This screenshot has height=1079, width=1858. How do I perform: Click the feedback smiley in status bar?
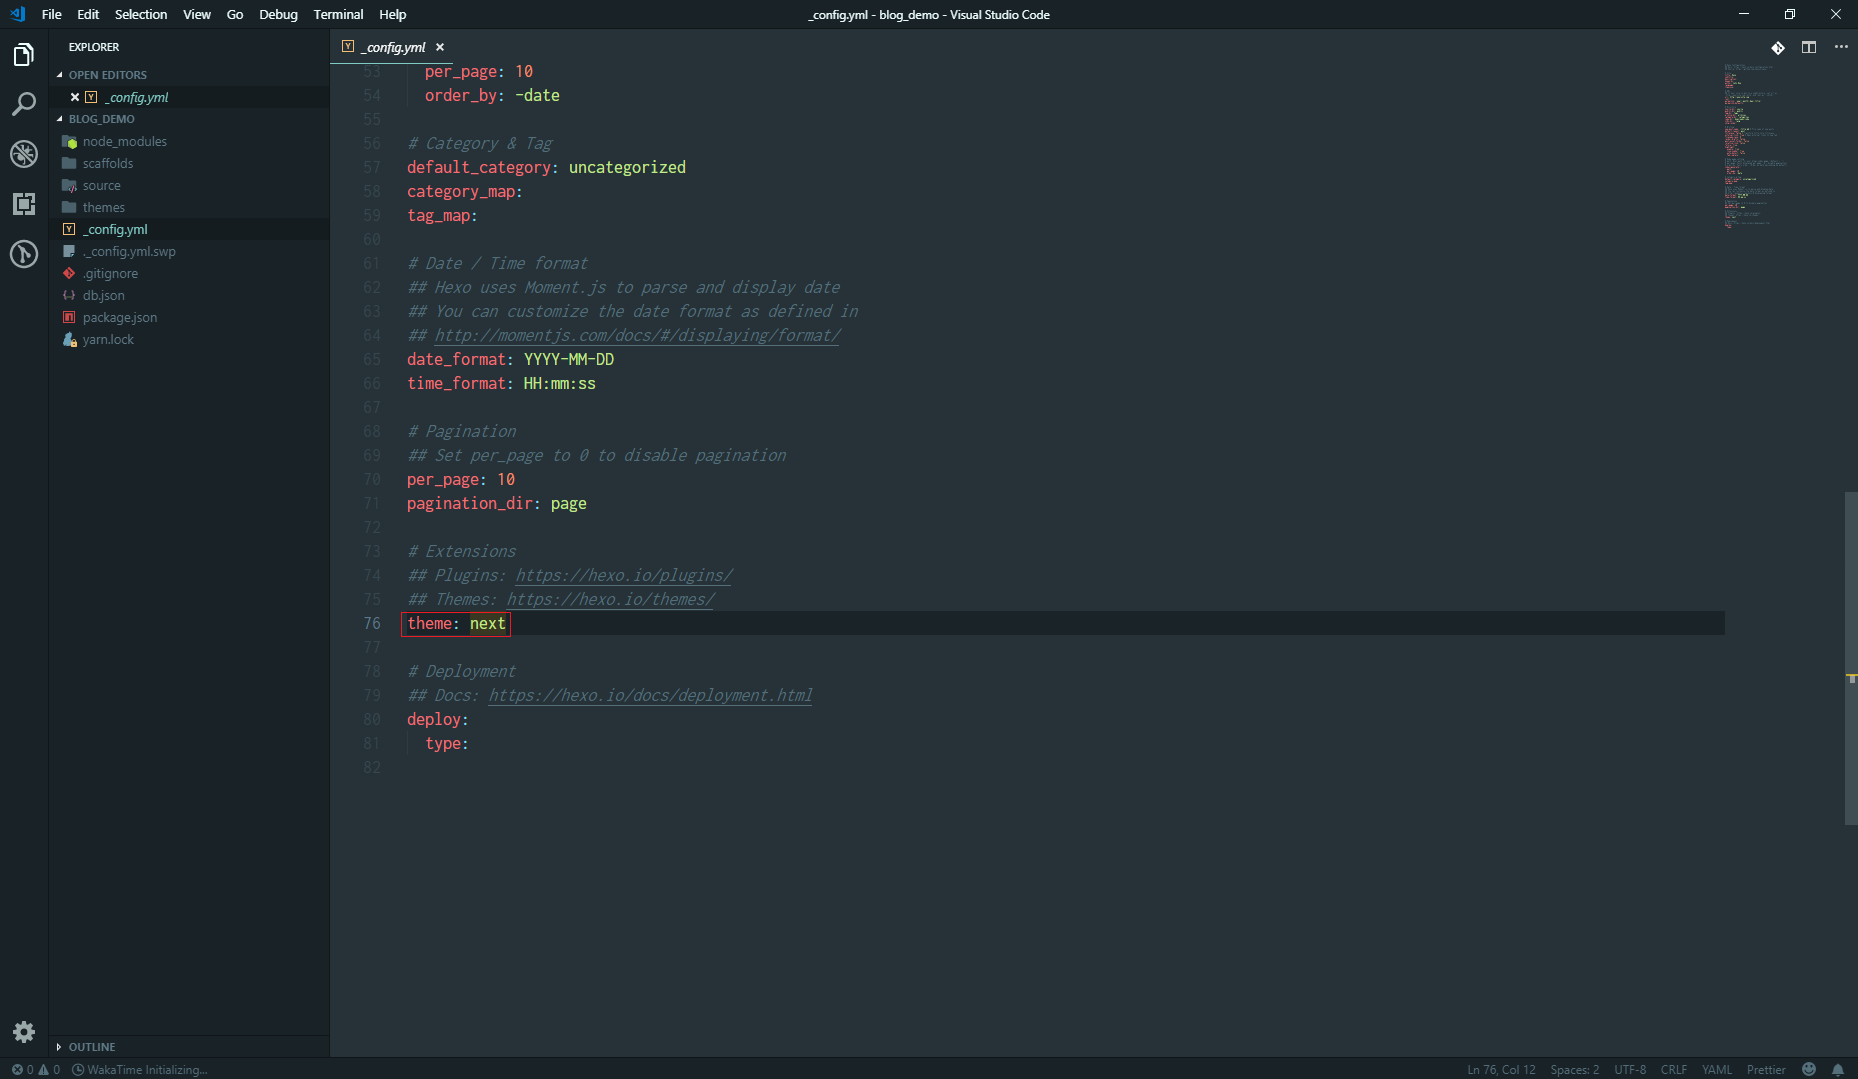click(x=1809, y=1069)
